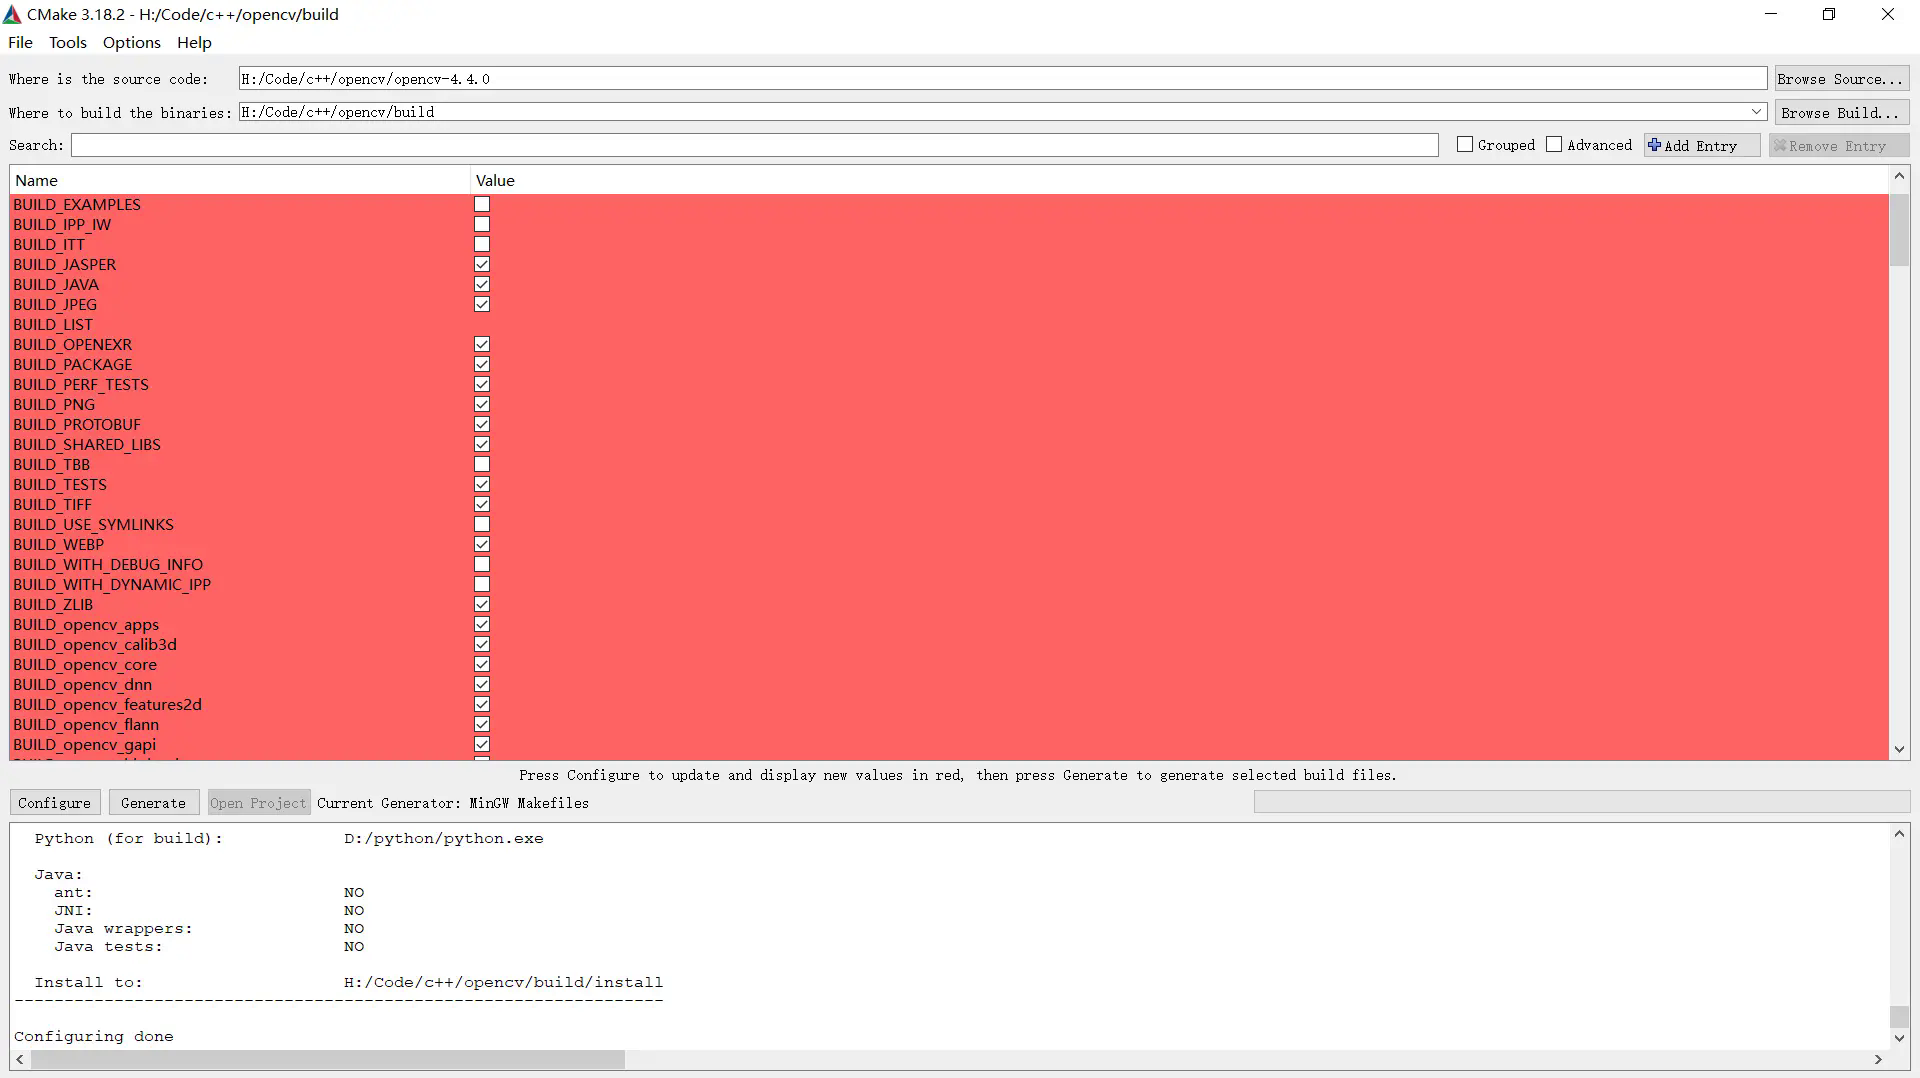Select the BUILD_OPENEXR row name
The width and height of the screenshot is (1920, 1078).
[72, 344]
